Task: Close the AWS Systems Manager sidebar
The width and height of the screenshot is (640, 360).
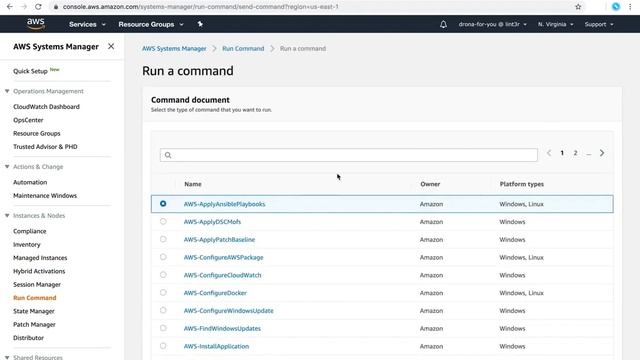Action: [x=111, y=47]
